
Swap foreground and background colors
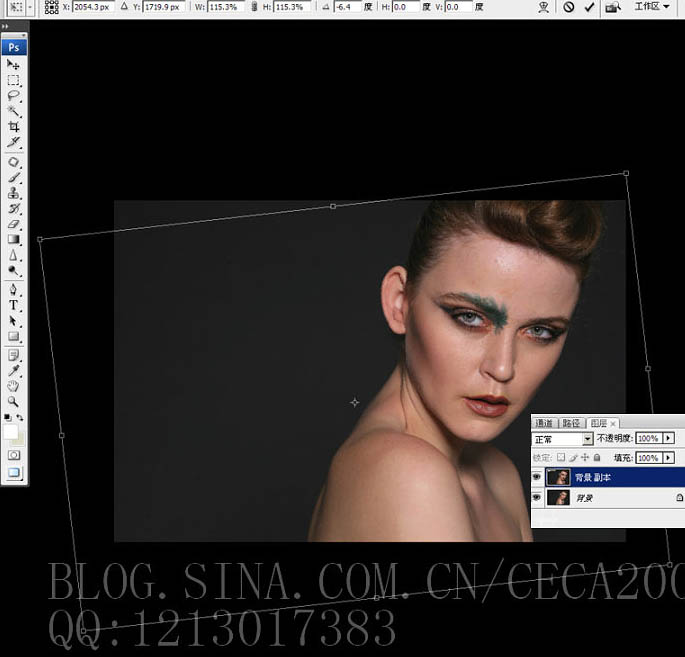coord(20,418)
